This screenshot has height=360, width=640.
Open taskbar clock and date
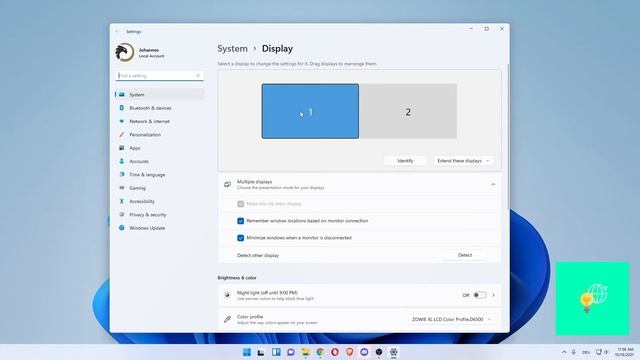pos(625,352)
